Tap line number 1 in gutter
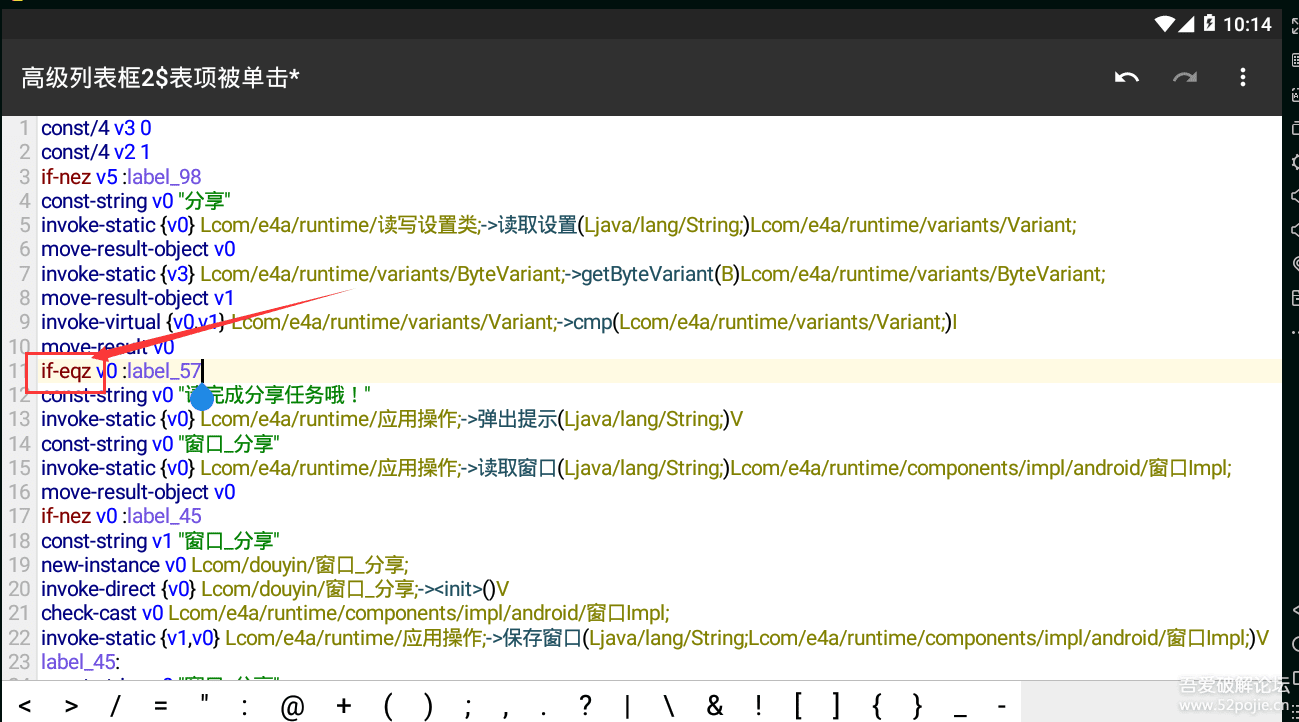The width and height of the screenshot is (1299, 722). click(x=26, y=128)
